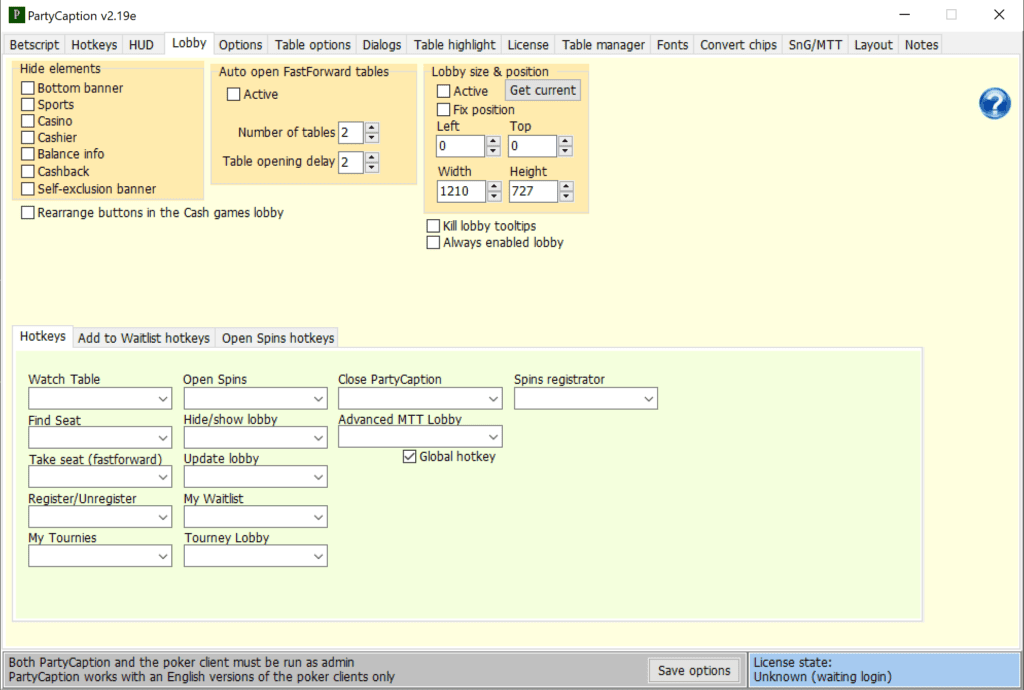1024x690 pixels.
Task: Go to the Table options tab
Action: click(313, 44)
